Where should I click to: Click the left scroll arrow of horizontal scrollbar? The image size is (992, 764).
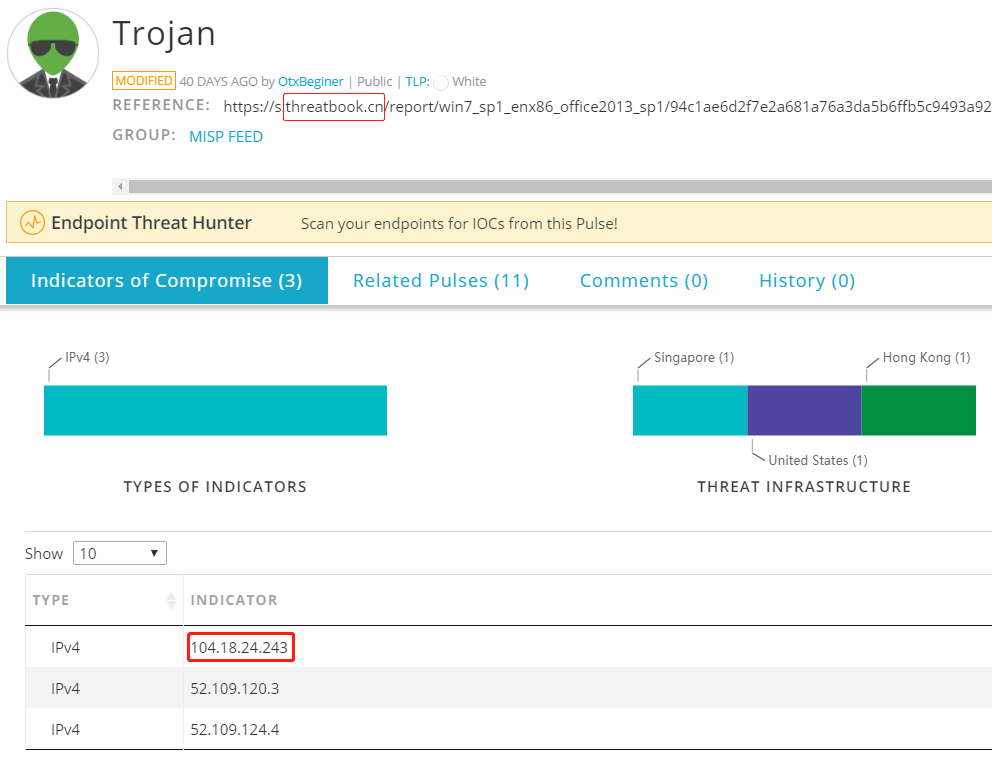pos(120,187)
